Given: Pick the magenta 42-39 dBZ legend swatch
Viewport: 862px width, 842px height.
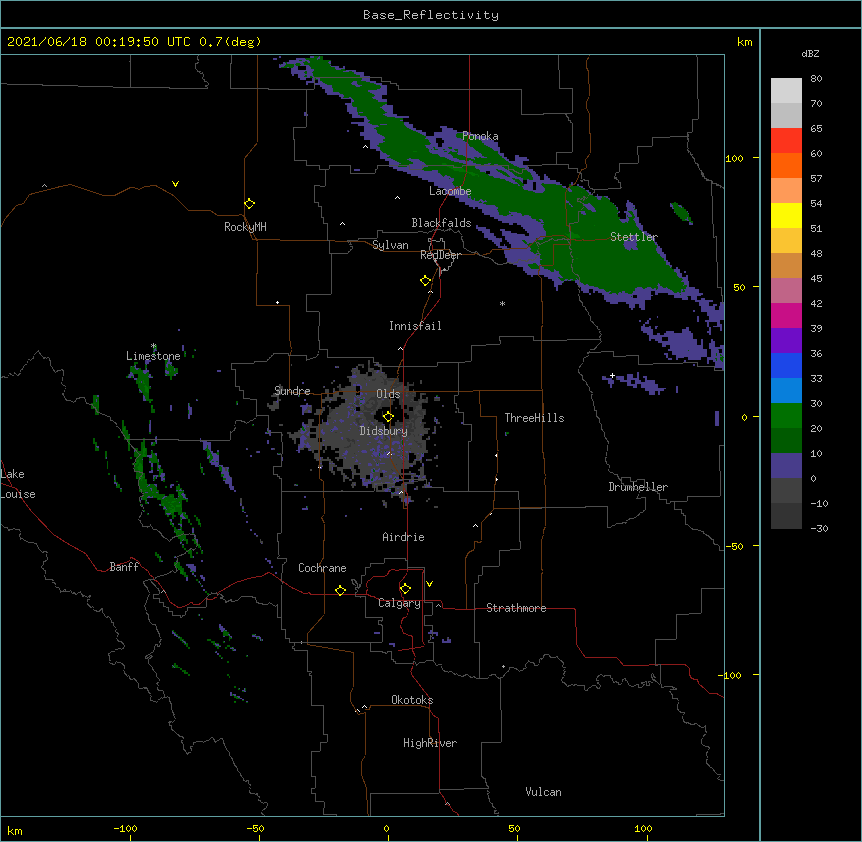Looking at the screenshot, I should (x=786, y=315).
